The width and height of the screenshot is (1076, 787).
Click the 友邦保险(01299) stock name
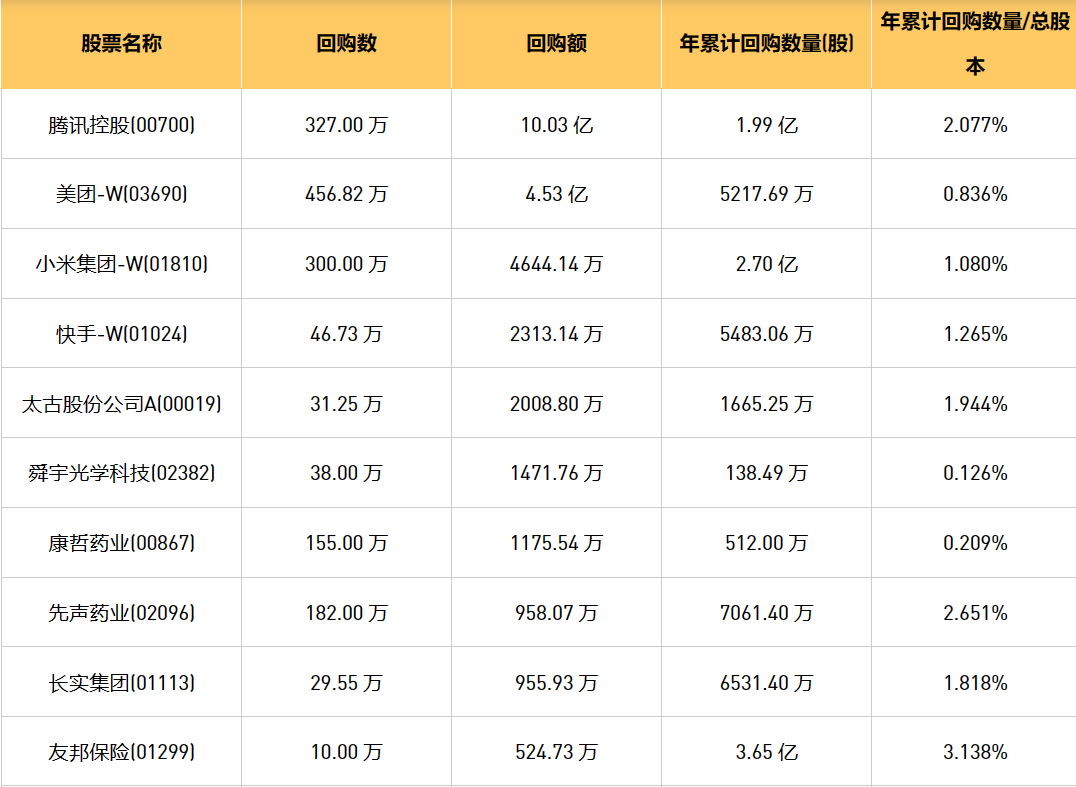click(121, 752)
